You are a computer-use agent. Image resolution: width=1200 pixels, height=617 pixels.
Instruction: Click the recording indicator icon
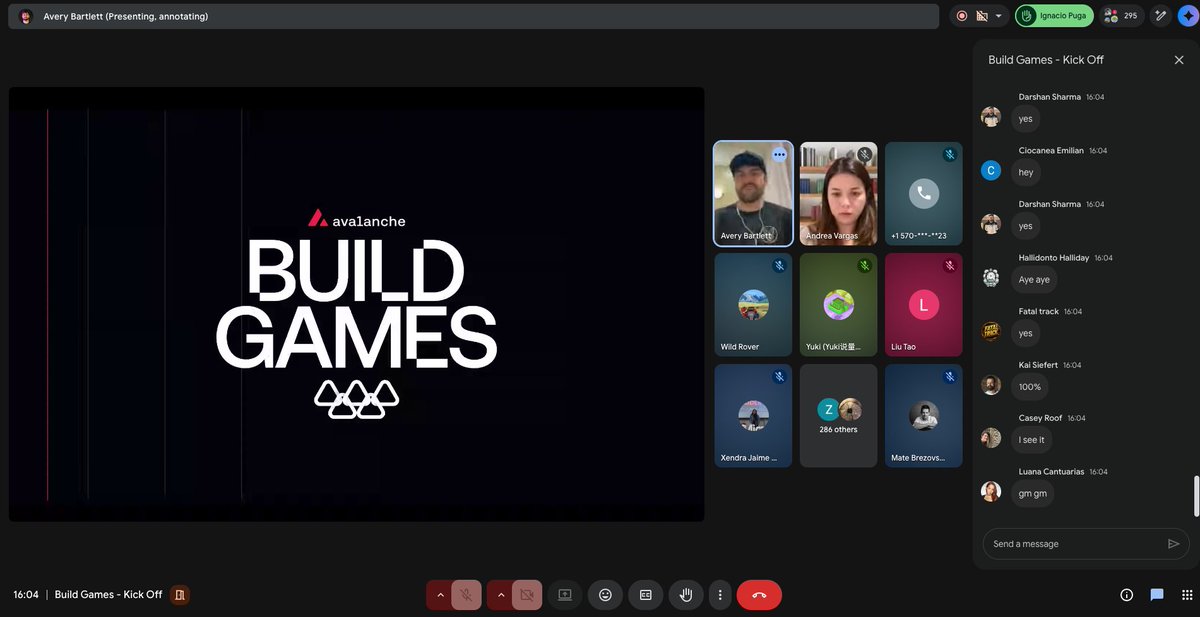[962, 16]
